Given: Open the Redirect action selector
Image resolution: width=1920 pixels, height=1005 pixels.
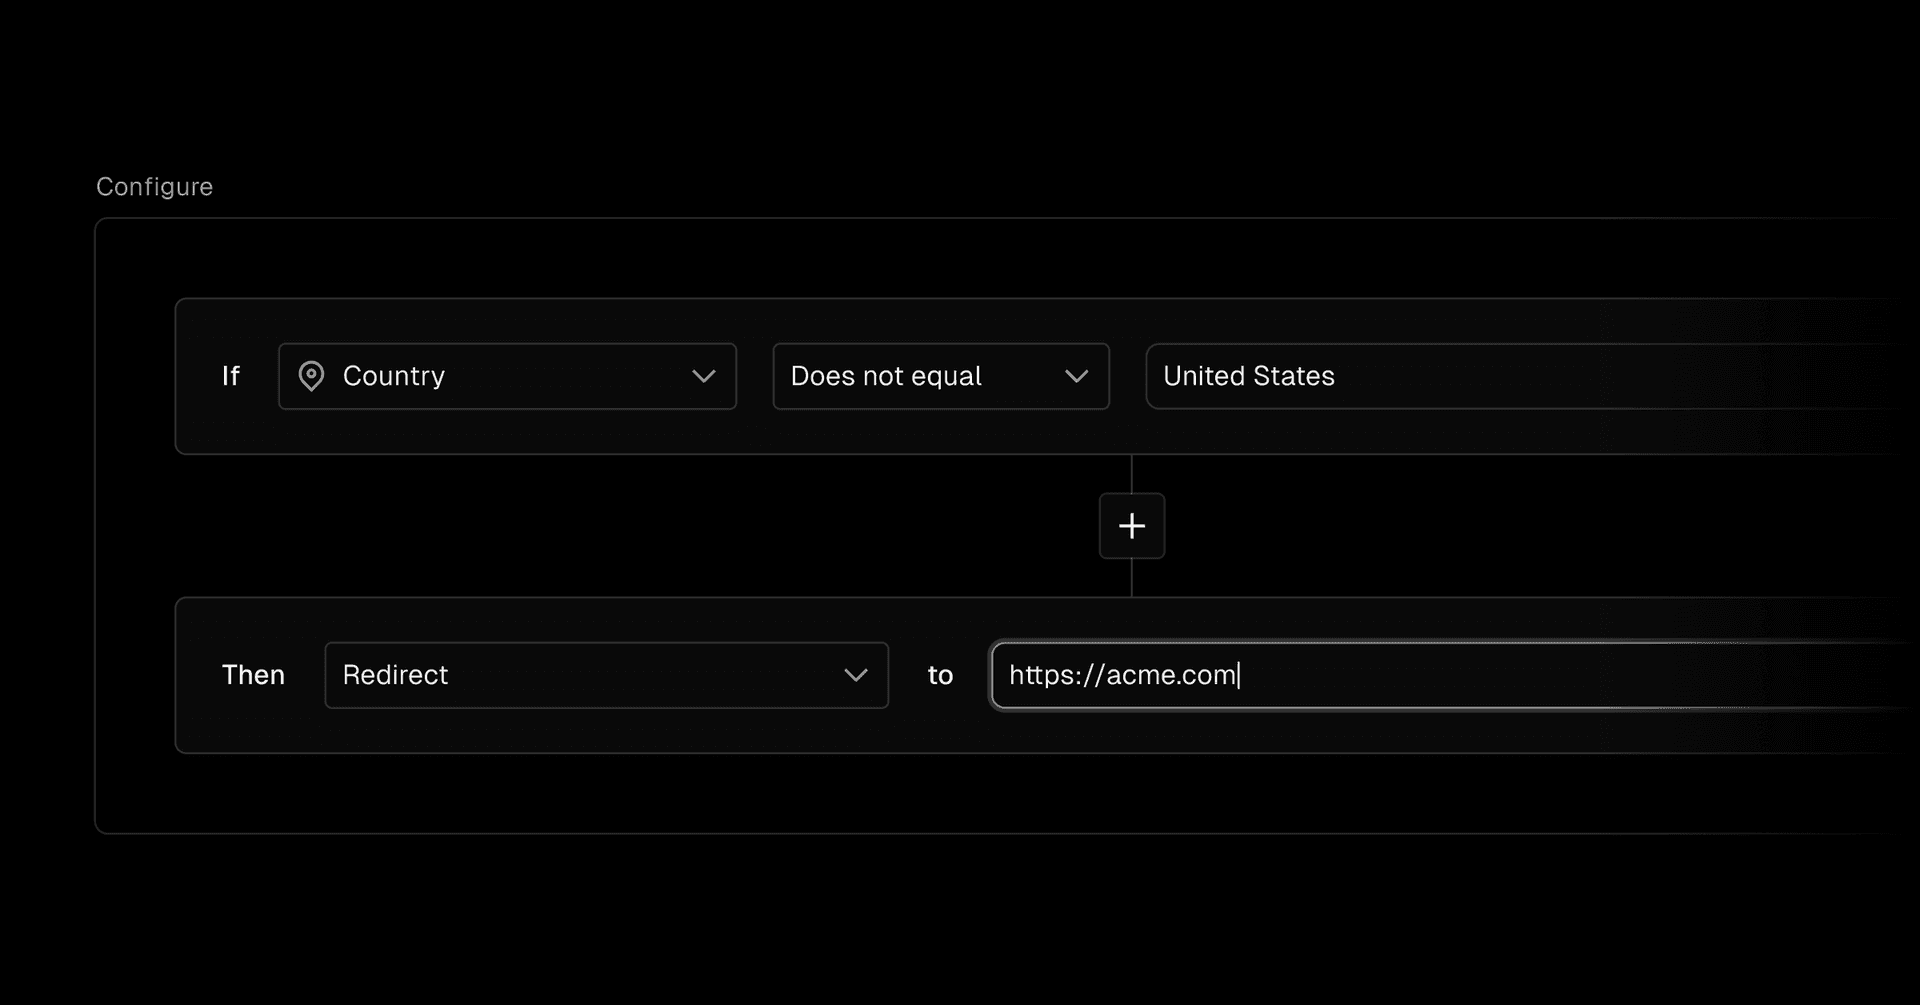Looking at the screenshot, I should coord(606,675).
